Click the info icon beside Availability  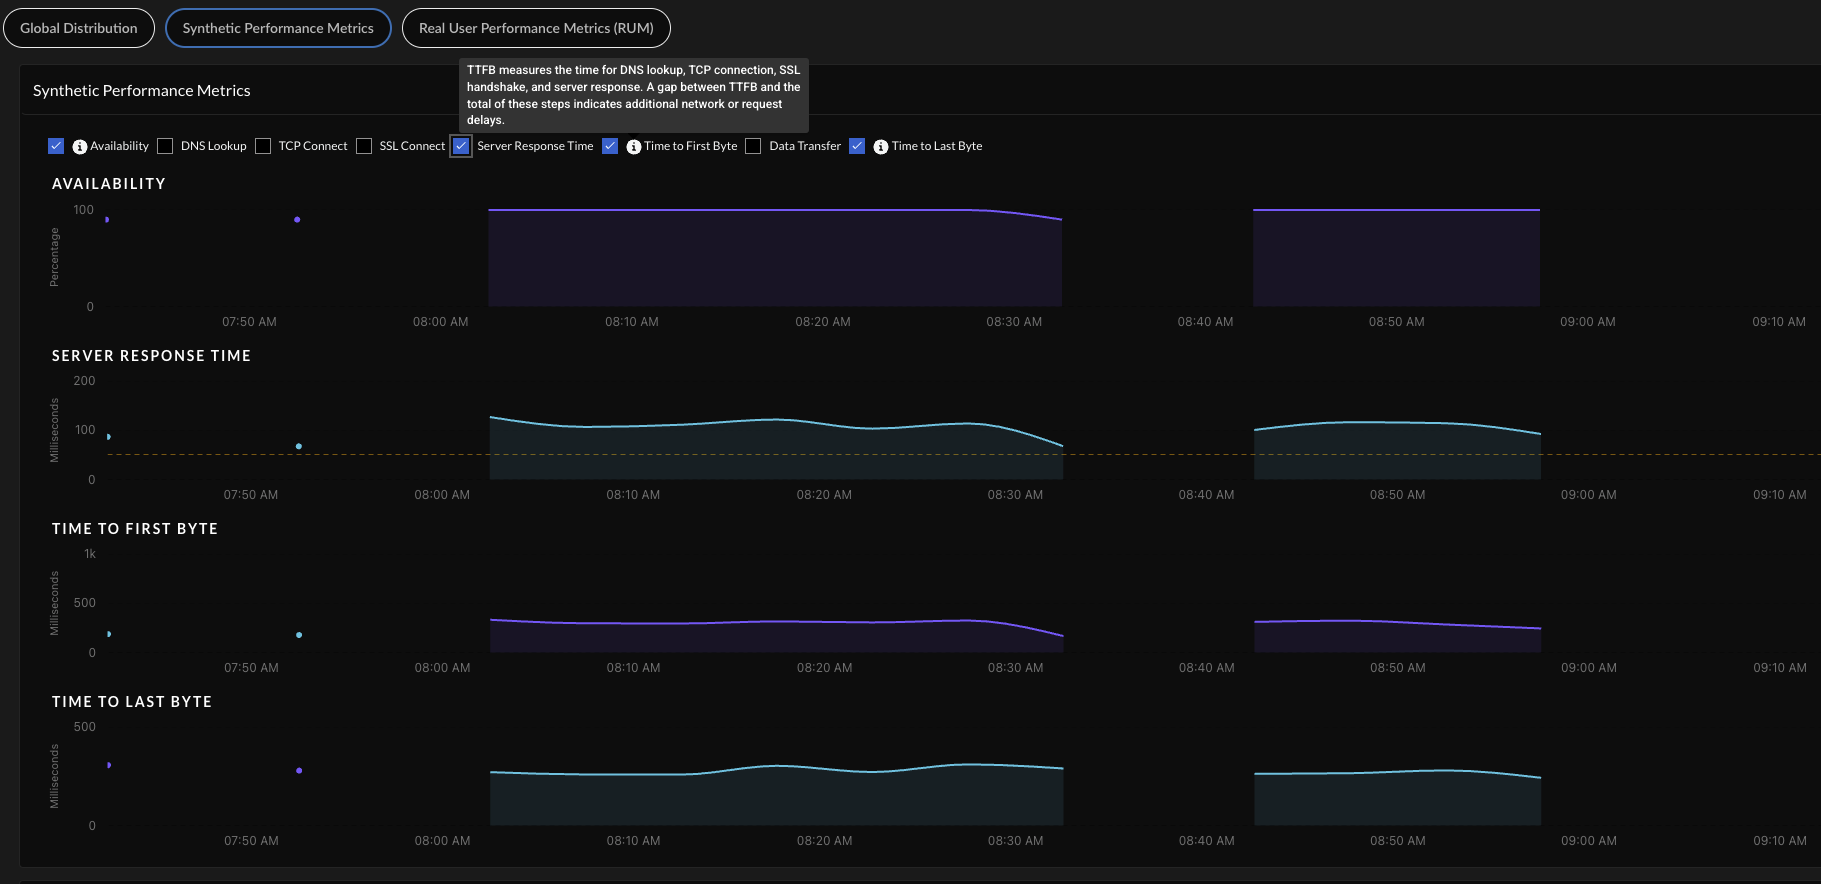(80, 147)
